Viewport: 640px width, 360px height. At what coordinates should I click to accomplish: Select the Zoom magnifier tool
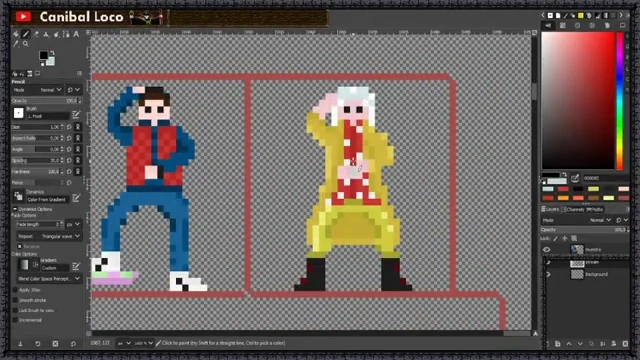pos(26,44)
